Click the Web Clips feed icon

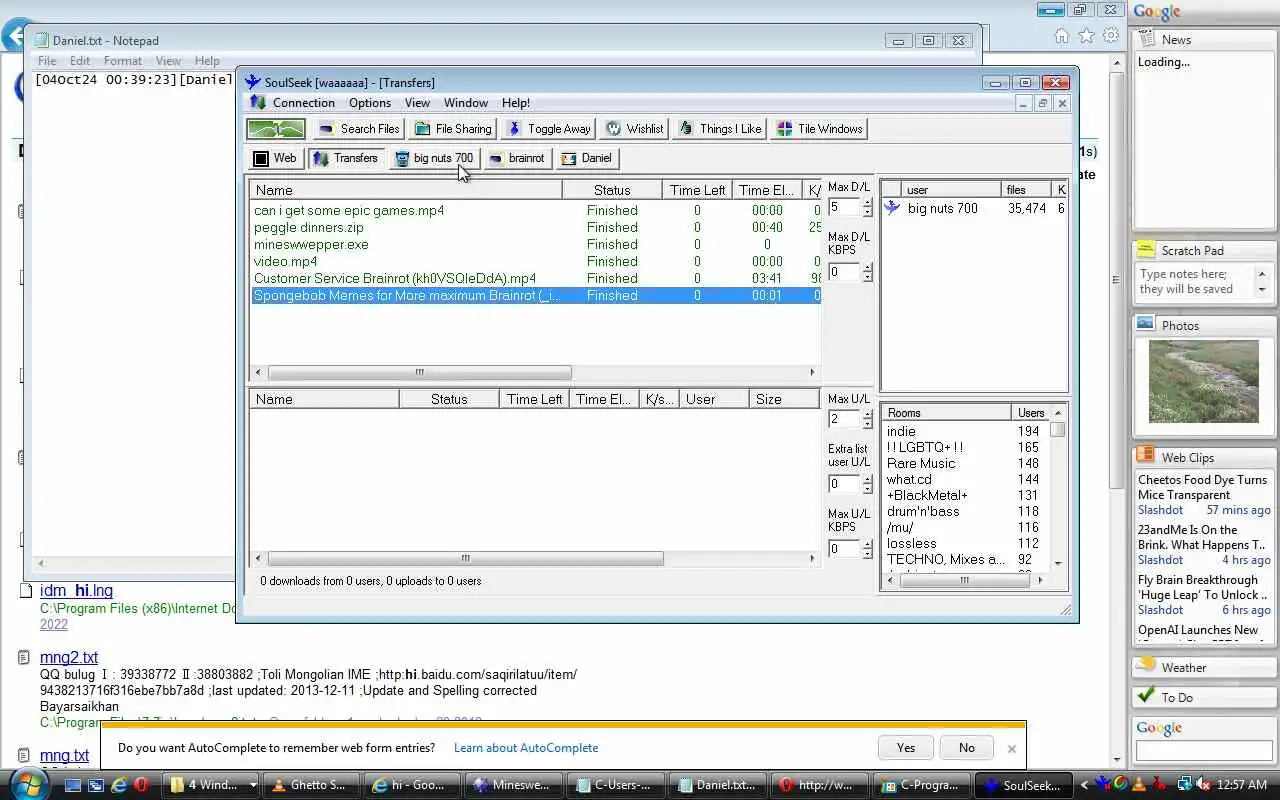pyautogui.click(x=1146, y=456)
